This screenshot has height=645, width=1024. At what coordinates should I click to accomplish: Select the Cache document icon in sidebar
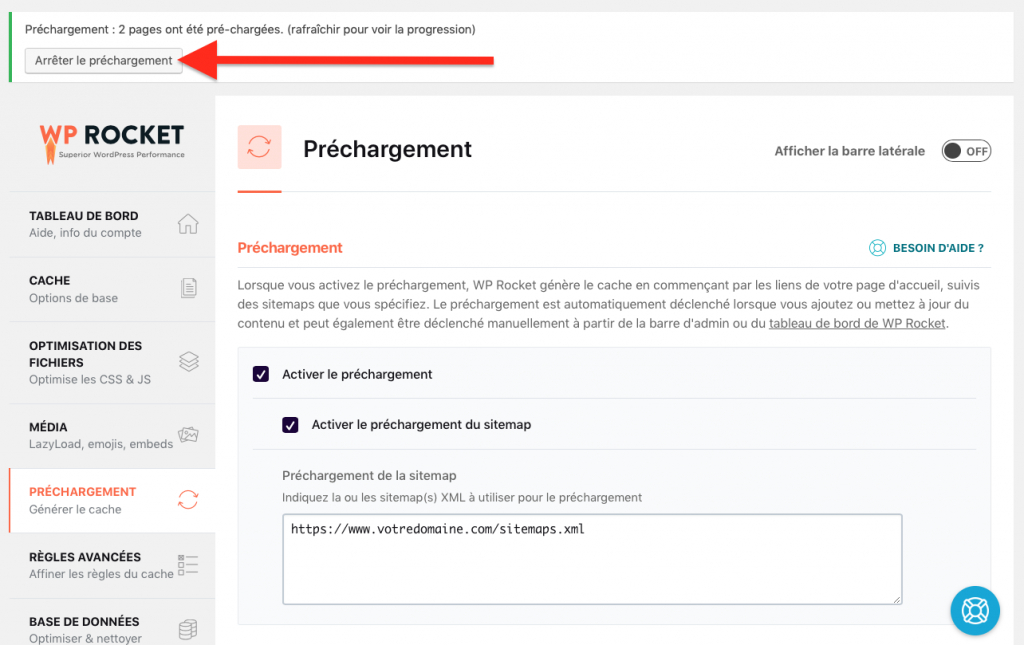[188, 288]
